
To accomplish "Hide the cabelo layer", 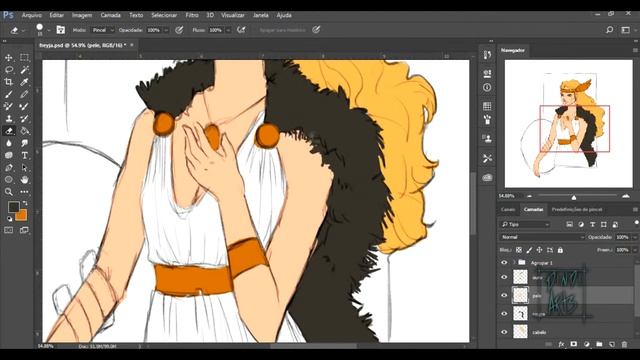I will point(504,332).
